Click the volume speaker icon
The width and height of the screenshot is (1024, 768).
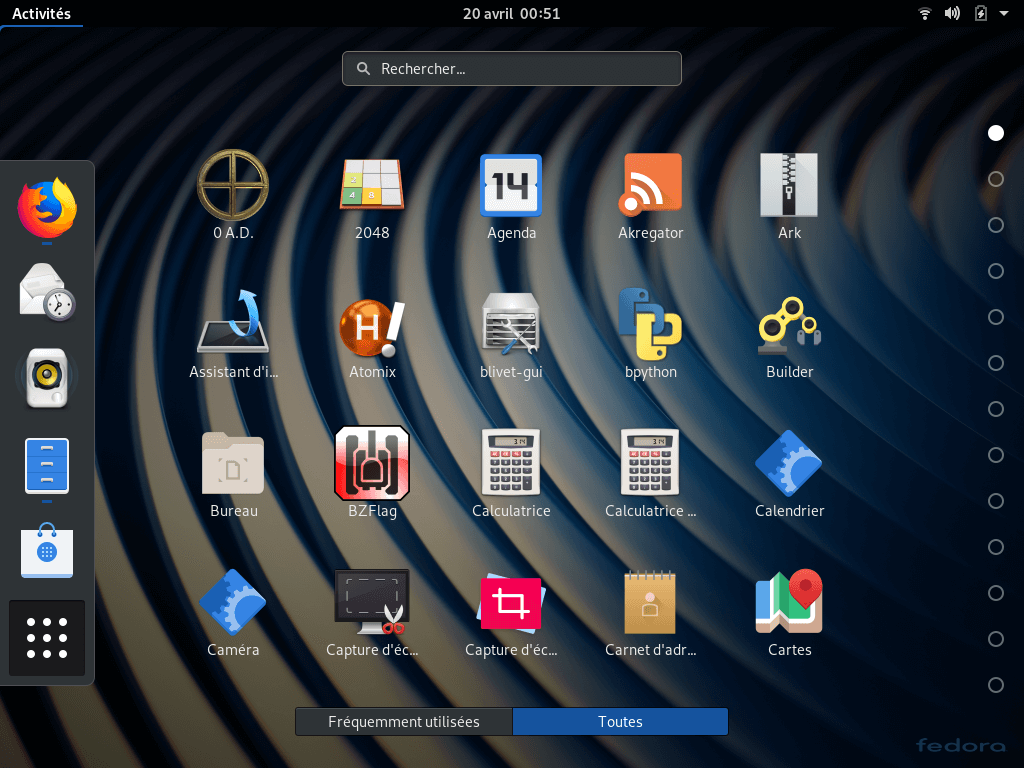[952, 13]
